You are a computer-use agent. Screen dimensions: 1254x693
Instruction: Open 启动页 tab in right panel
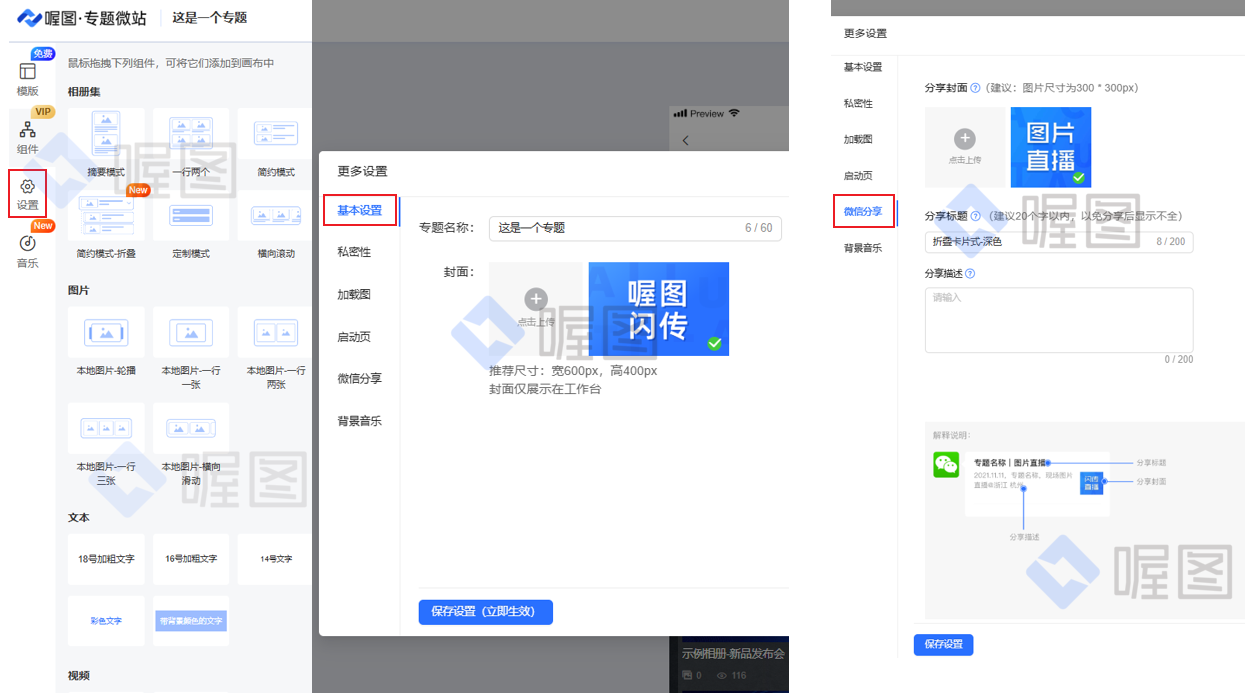pyautogui.click(x=858, y=175)
